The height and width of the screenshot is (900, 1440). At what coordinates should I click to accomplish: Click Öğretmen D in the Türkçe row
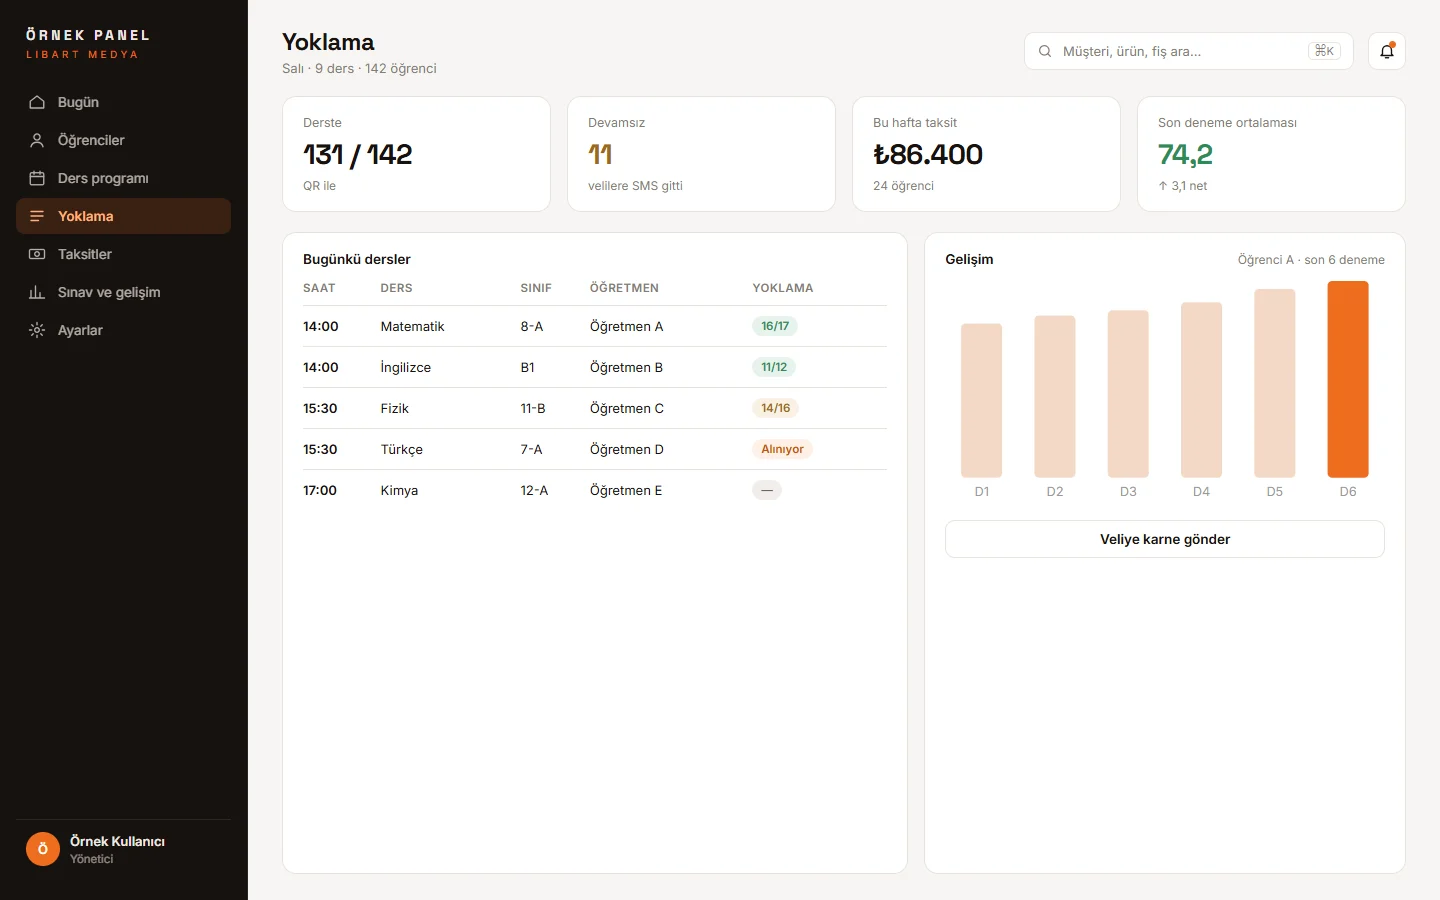point(627,449)
